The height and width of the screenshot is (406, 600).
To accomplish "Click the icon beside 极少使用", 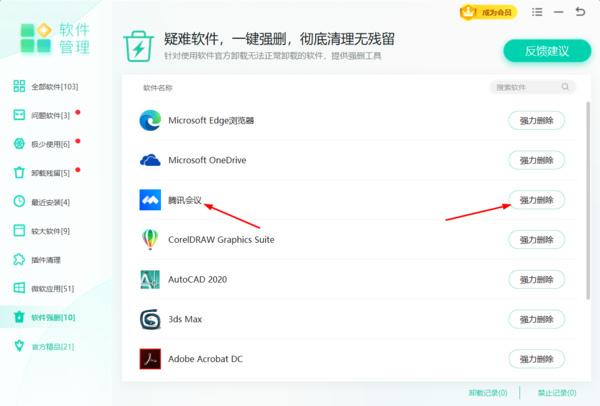I will (x=19, y=143).
